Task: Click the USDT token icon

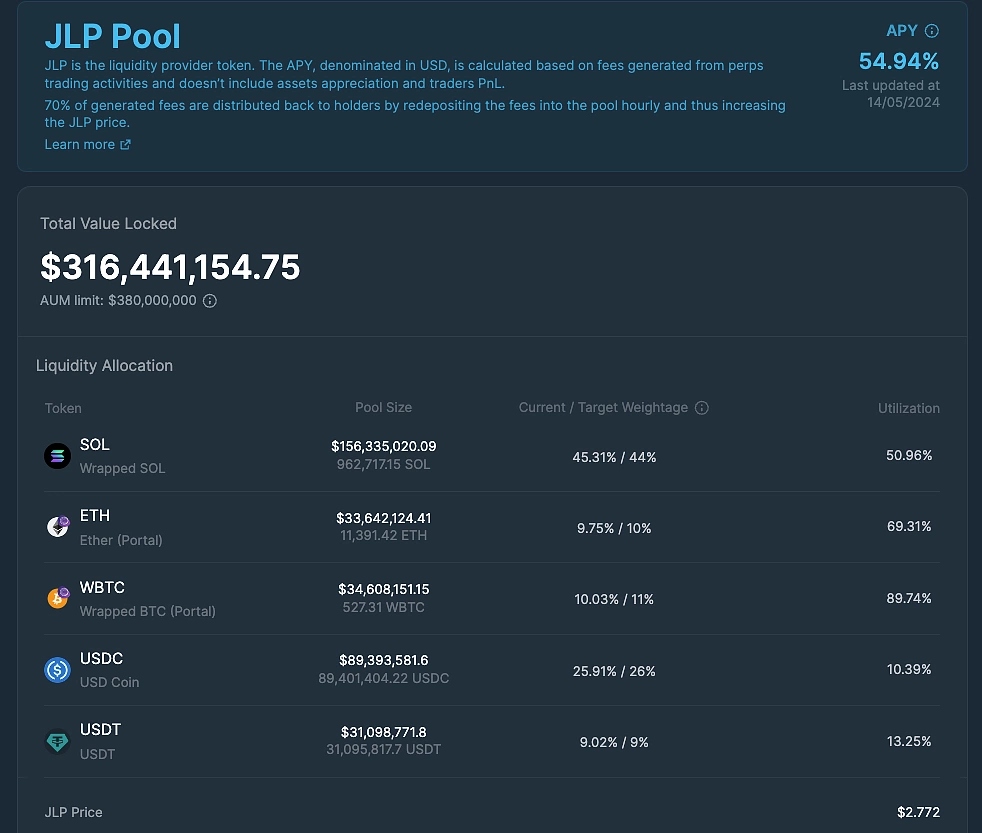Action: coord(58,742)
